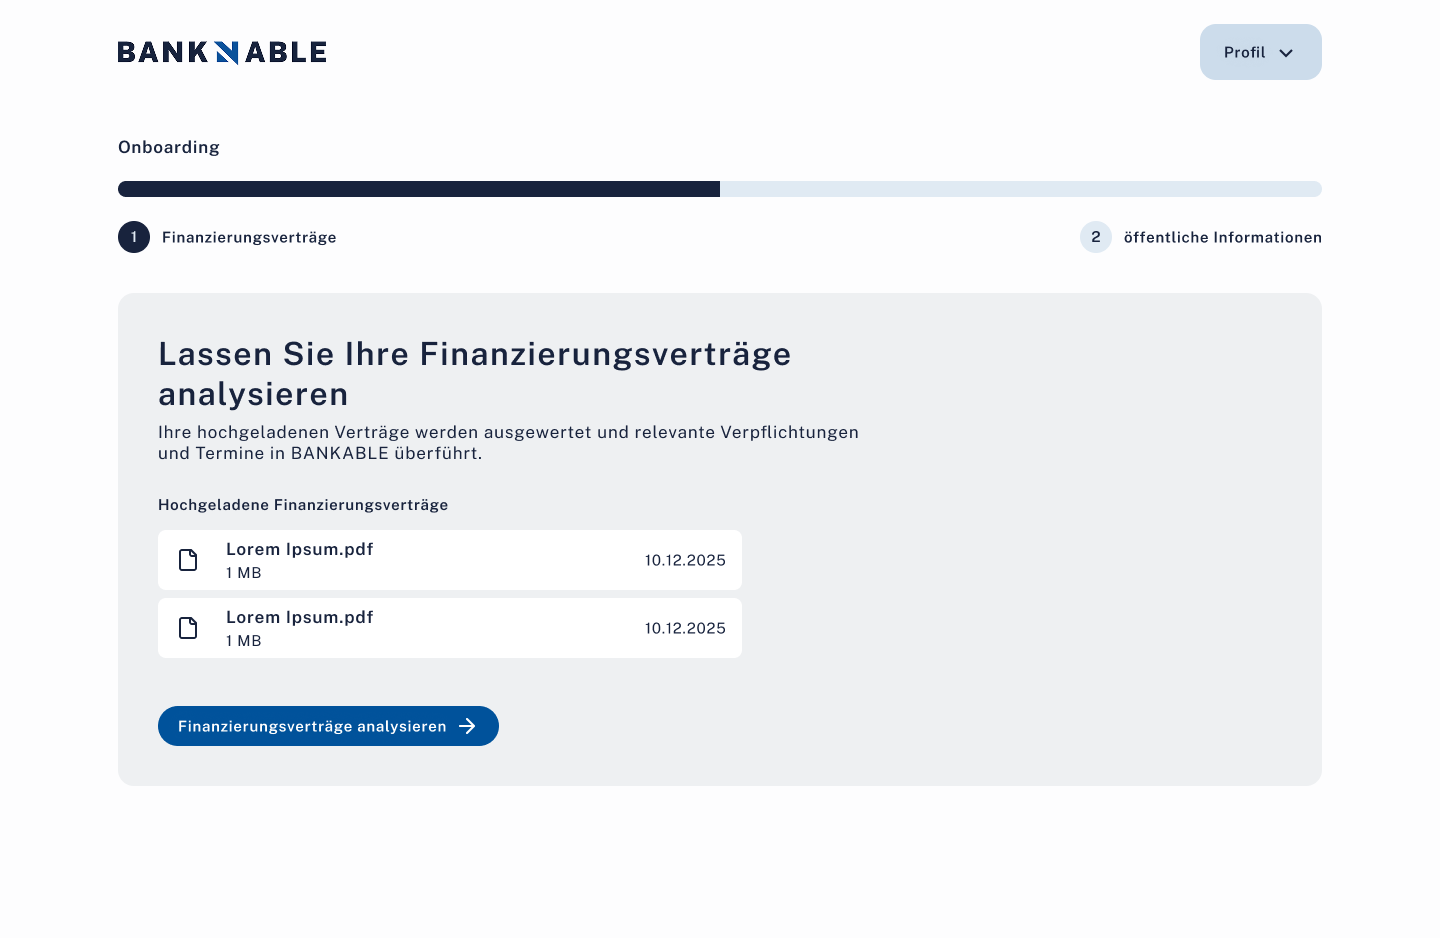Click the unfilled light part of the progress bar
This screenshot has width=1440, height=938.
point(1020,189)
